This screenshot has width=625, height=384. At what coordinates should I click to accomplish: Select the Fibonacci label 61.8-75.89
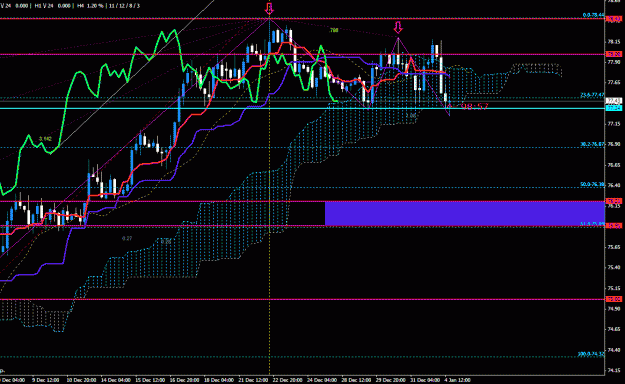coord(592,224)
